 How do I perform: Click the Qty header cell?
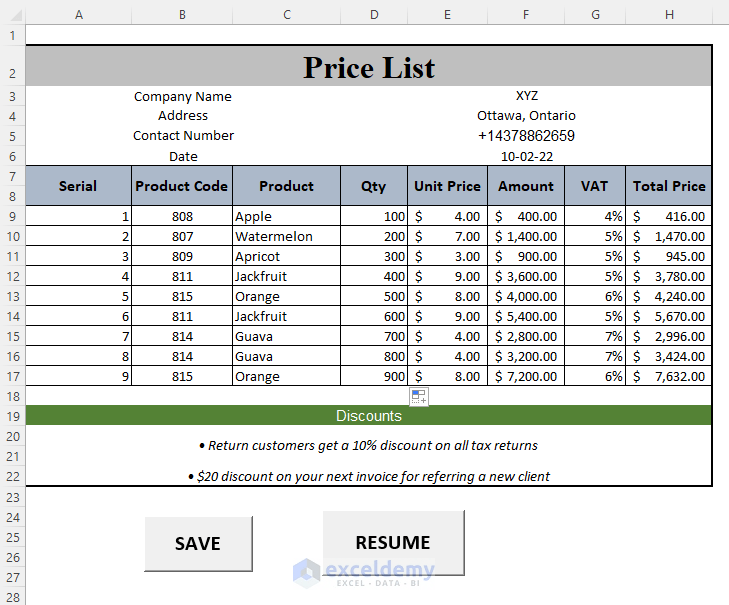pos(374,186)
